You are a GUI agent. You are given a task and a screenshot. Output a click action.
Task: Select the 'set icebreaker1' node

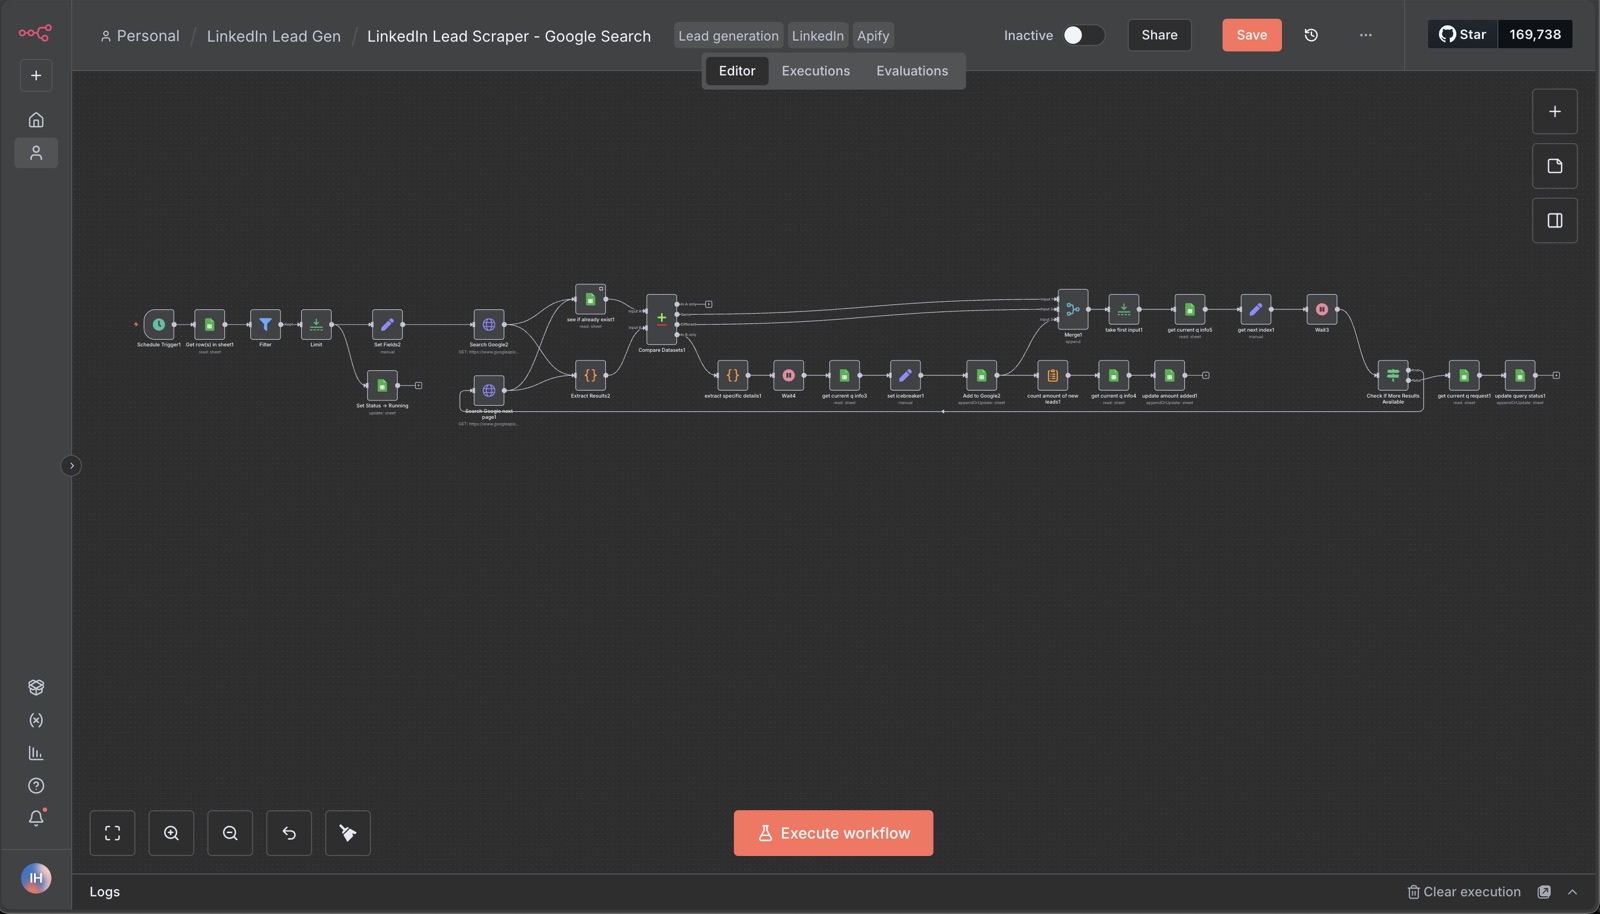(x=905, y=375)
